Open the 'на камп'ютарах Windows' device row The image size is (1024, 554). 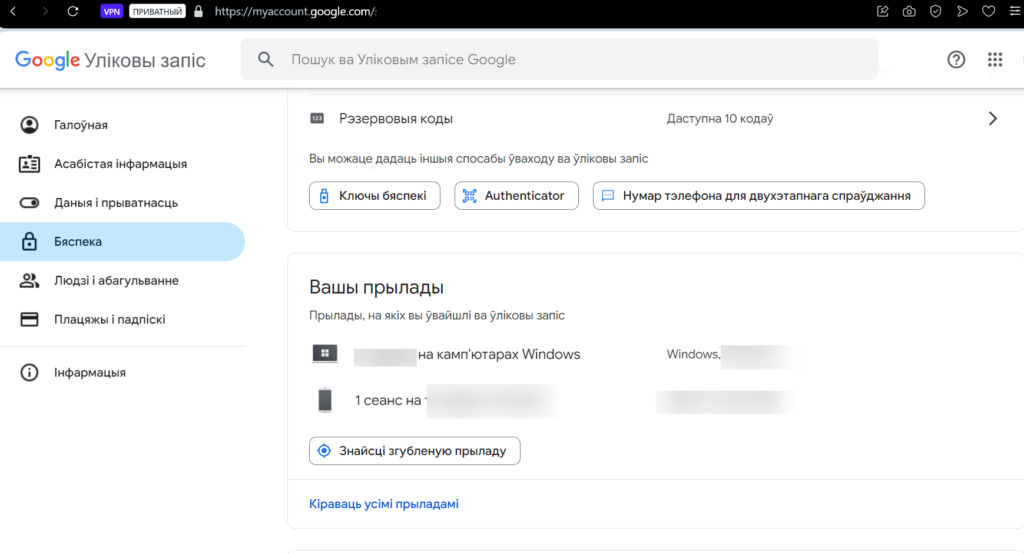tap(655, 354)
